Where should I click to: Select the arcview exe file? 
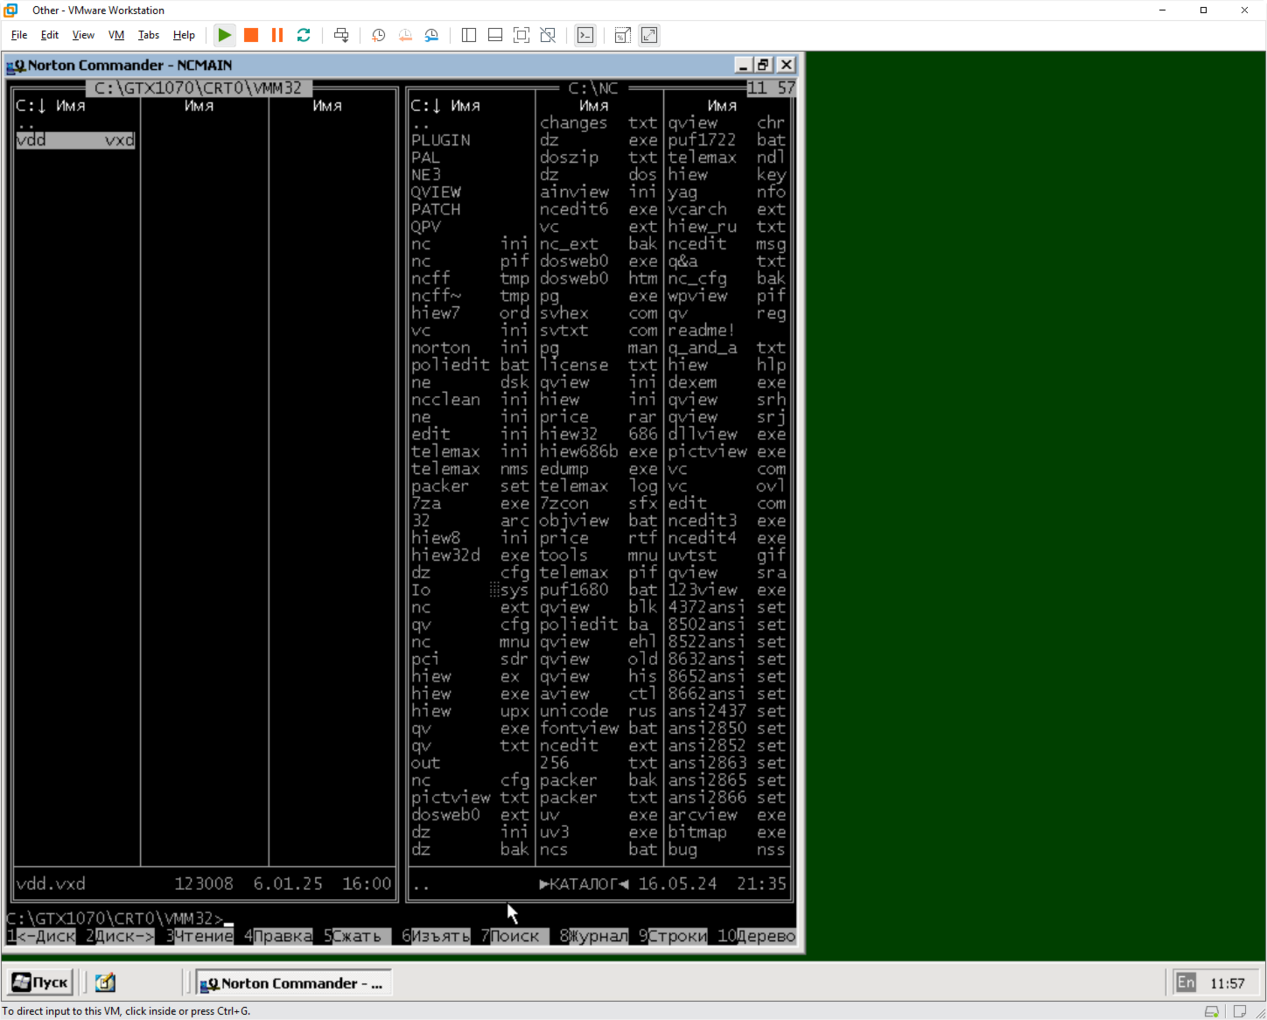727,815
